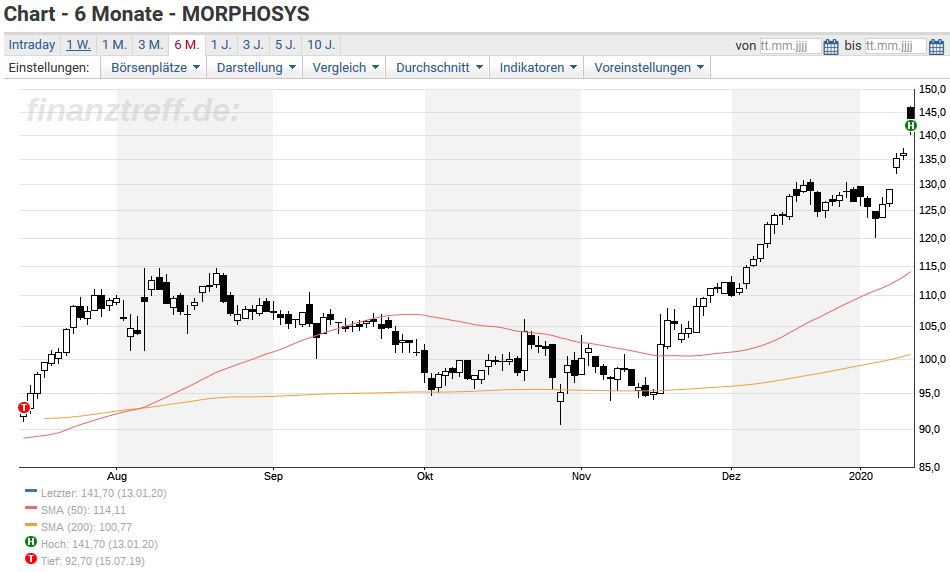The height and width of the screenshot is (572, 950).
Task: Expand the Börsenplätze dropdown
Action: (154, 67)
